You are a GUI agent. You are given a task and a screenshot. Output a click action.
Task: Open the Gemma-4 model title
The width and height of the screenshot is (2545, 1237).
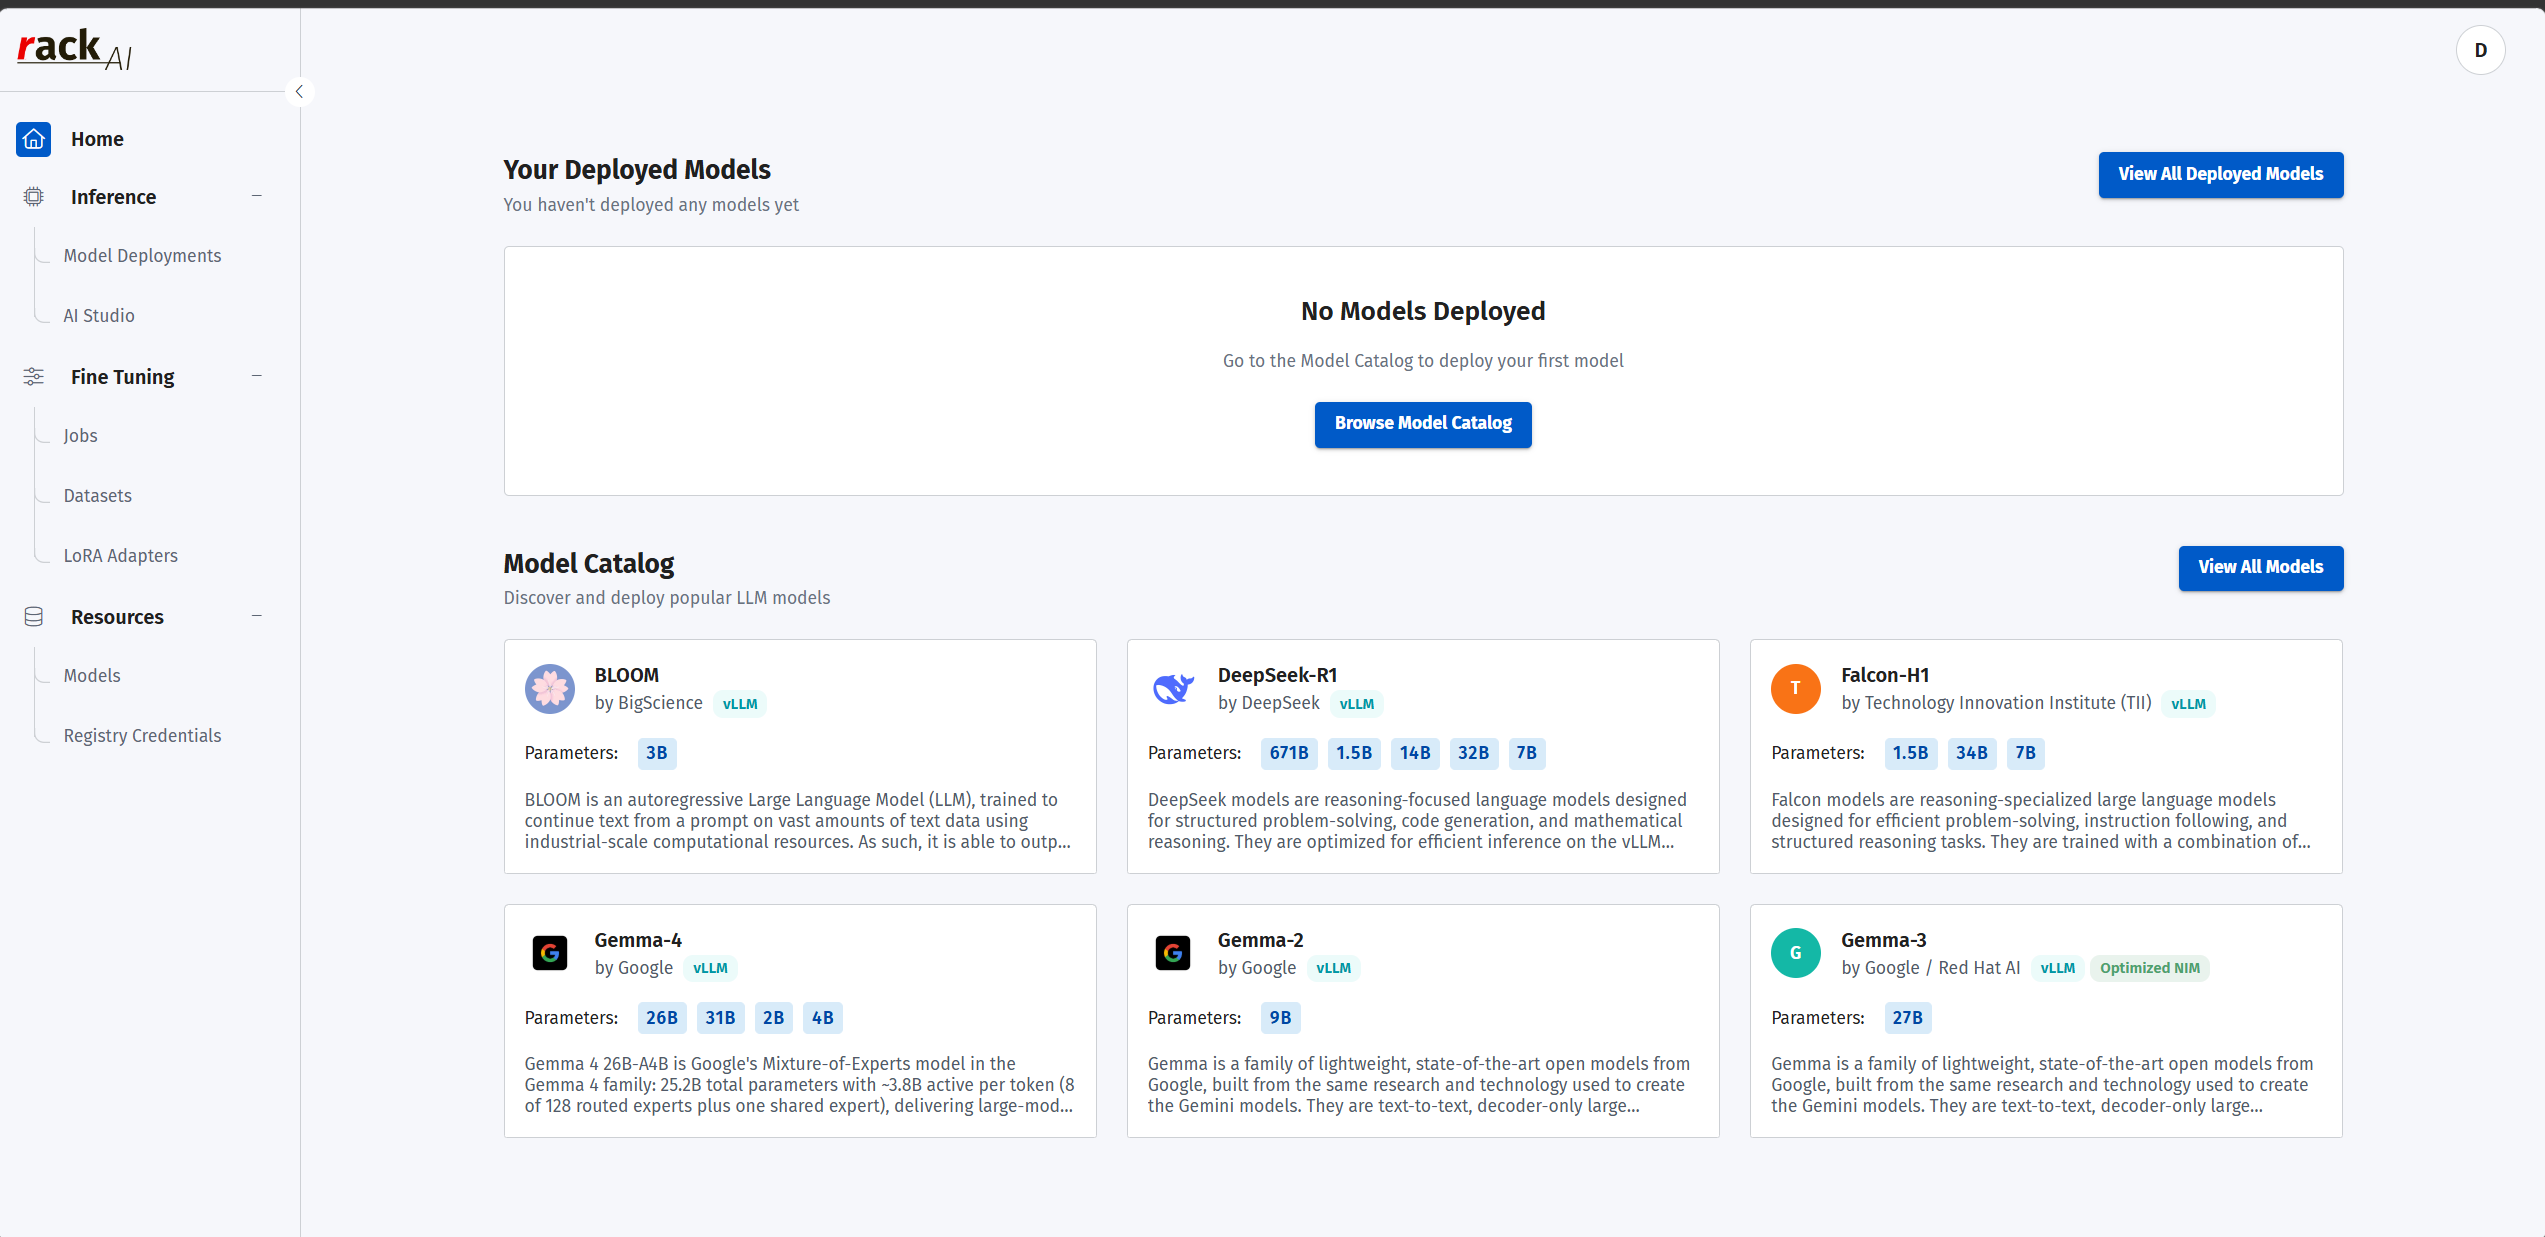pyautogui.click(x=638, y=940)
